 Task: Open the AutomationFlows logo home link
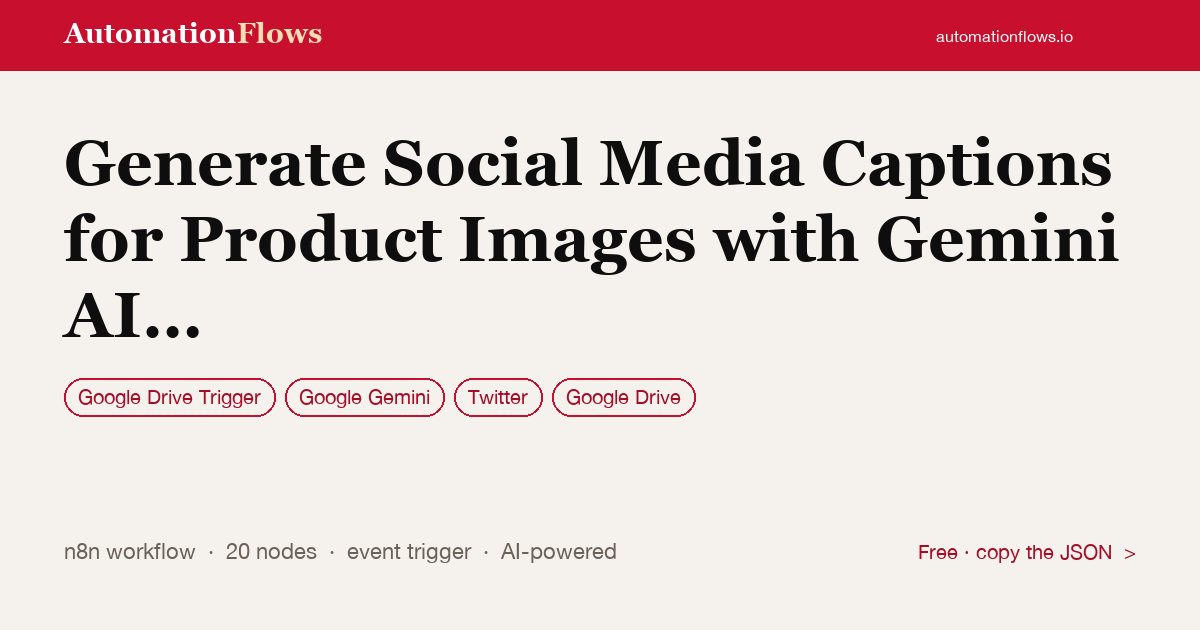coord(193,34)
